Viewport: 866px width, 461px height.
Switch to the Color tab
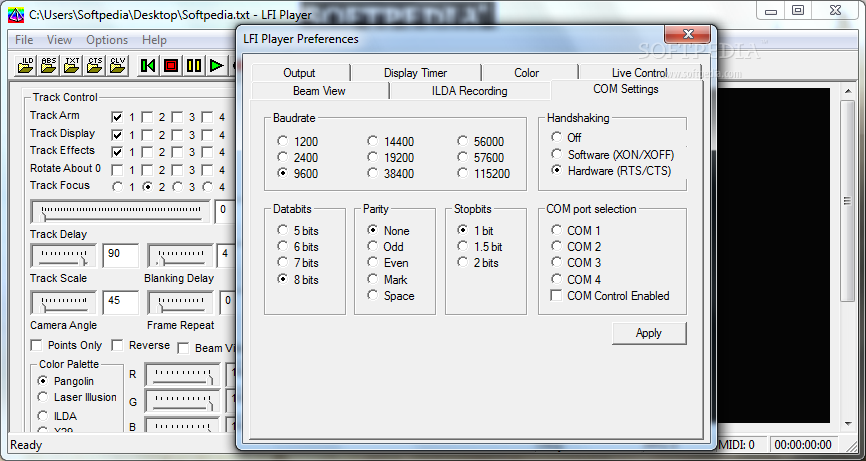point(526,73)
